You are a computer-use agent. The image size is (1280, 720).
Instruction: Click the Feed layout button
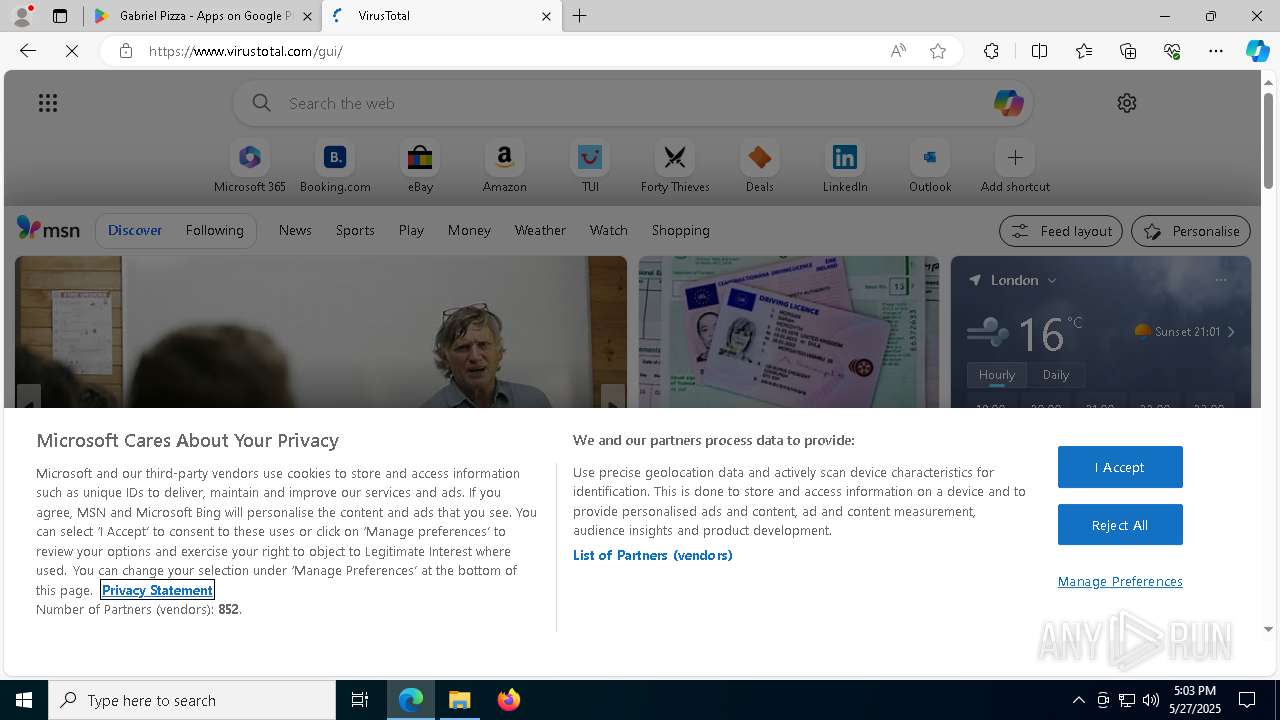1061,231
